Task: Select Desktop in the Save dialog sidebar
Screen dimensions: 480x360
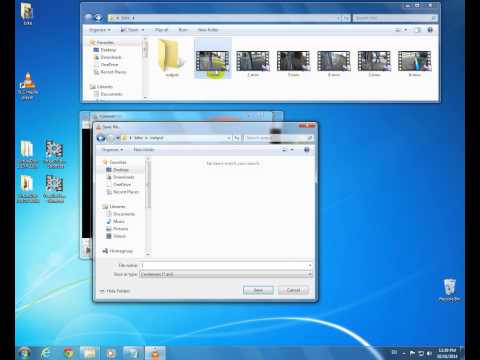Action: (x=120, y=170)
